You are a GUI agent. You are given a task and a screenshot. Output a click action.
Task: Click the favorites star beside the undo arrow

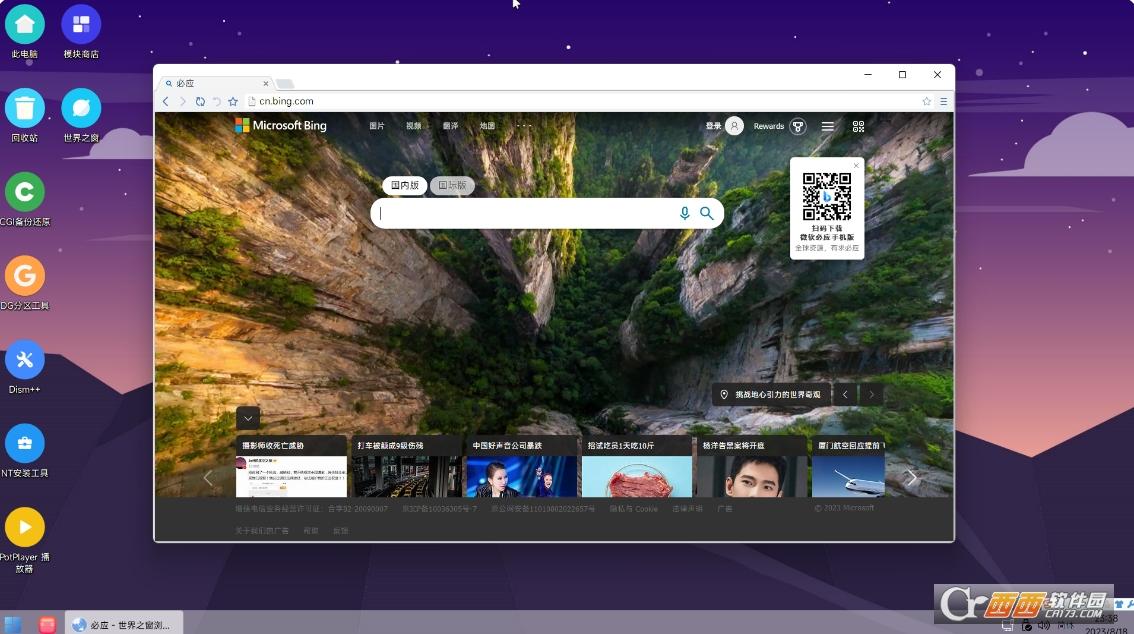233,102
